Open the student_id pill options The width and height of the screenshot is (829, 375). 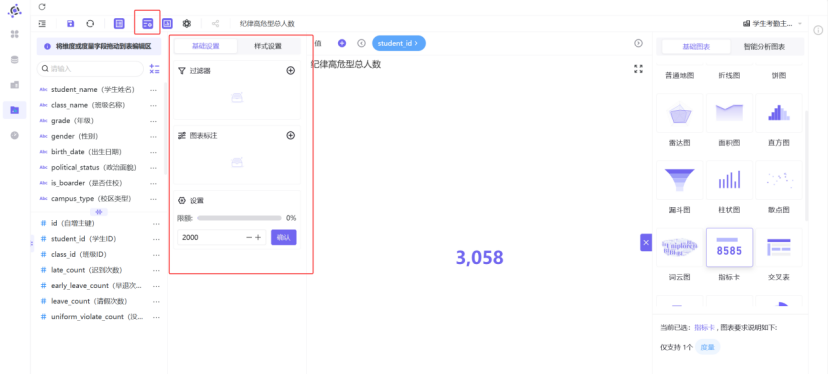[x=399, y=43]
